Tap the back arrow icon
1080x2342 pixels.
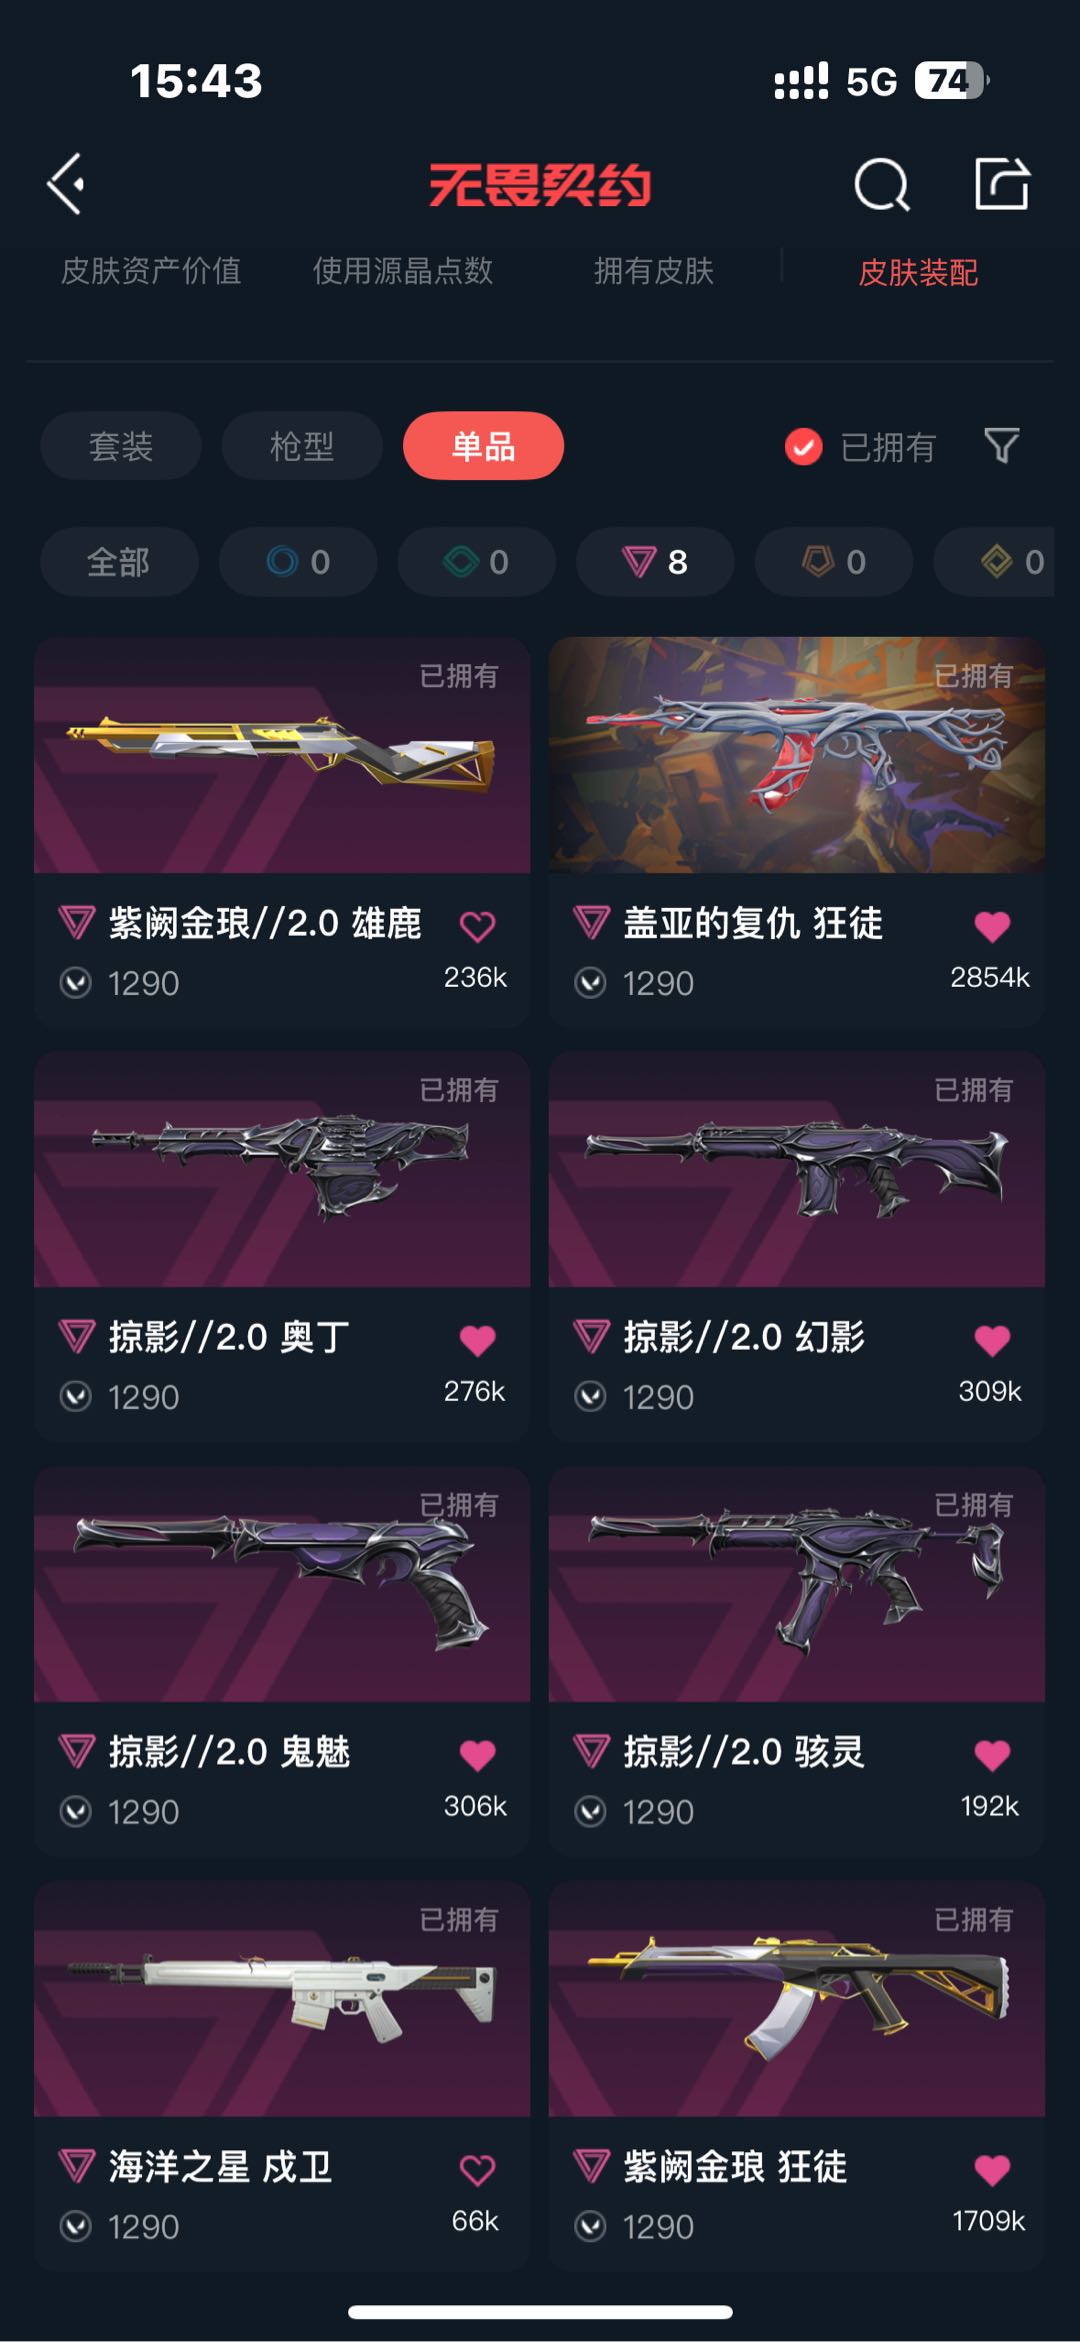point(66,184)
